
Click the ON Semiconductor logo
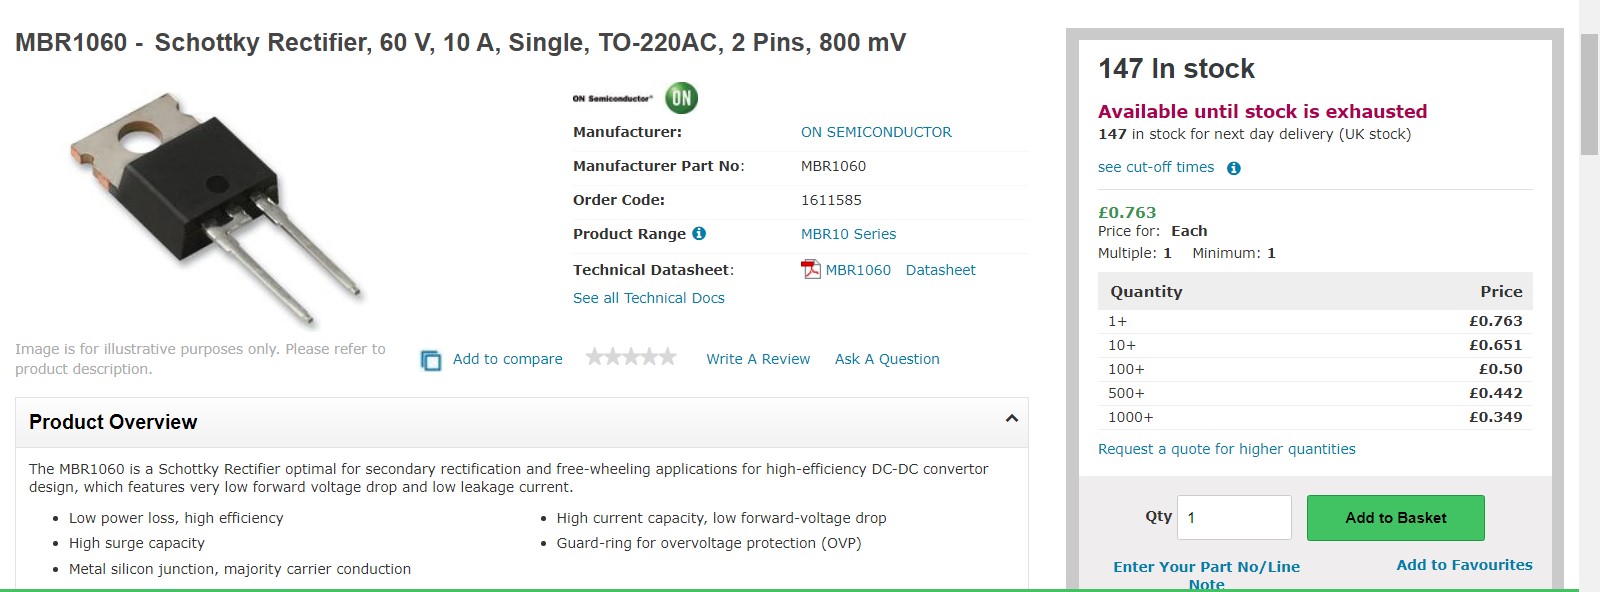635,98
